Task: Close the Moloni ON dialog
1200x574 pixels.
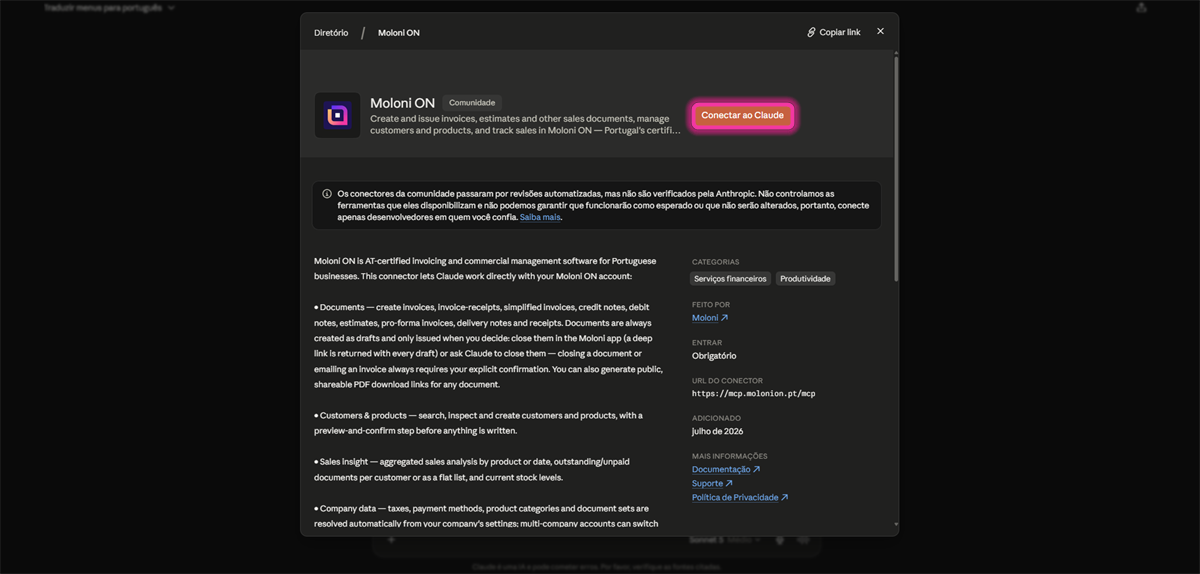Action: [x=880, y=31]
